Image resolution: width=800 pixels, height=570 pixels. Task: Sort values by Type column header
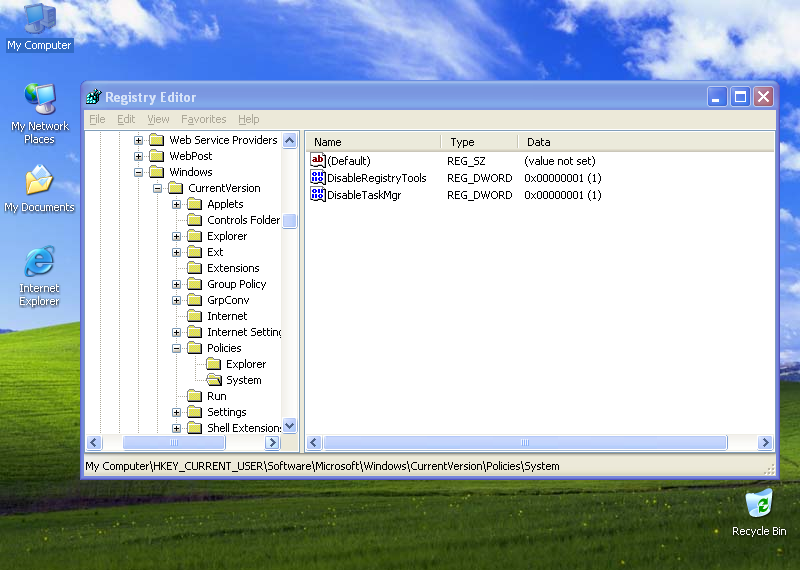pos(479,142)
